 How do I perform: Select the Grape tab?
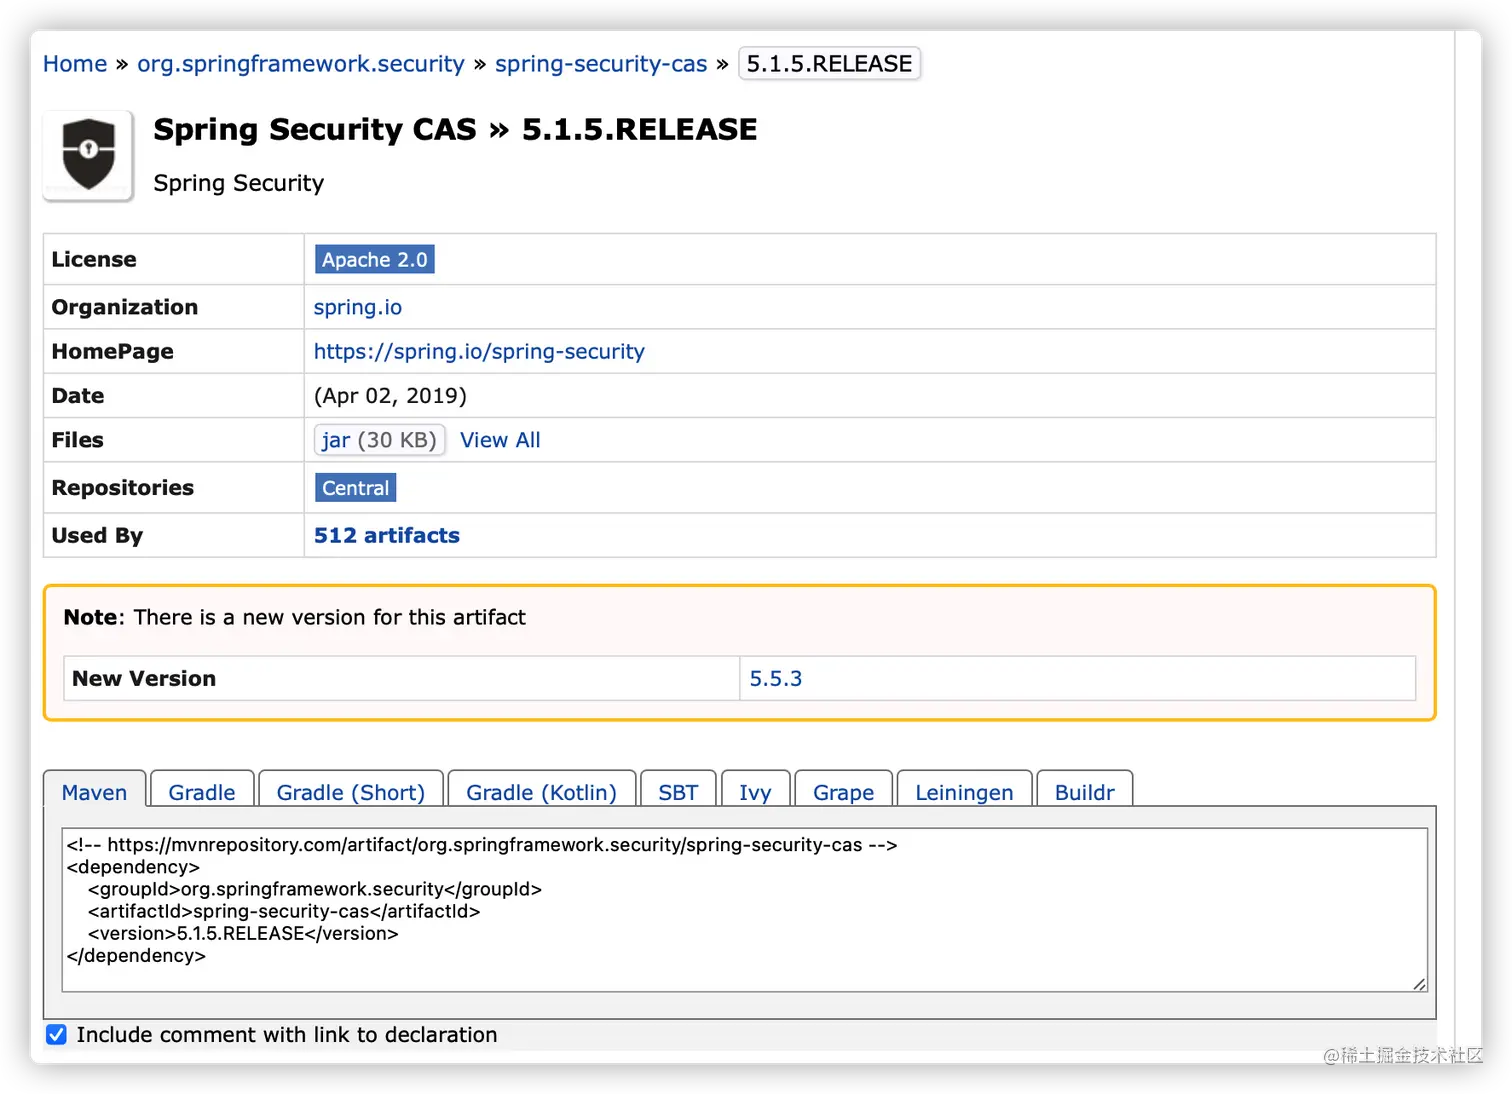coord(843,792)
